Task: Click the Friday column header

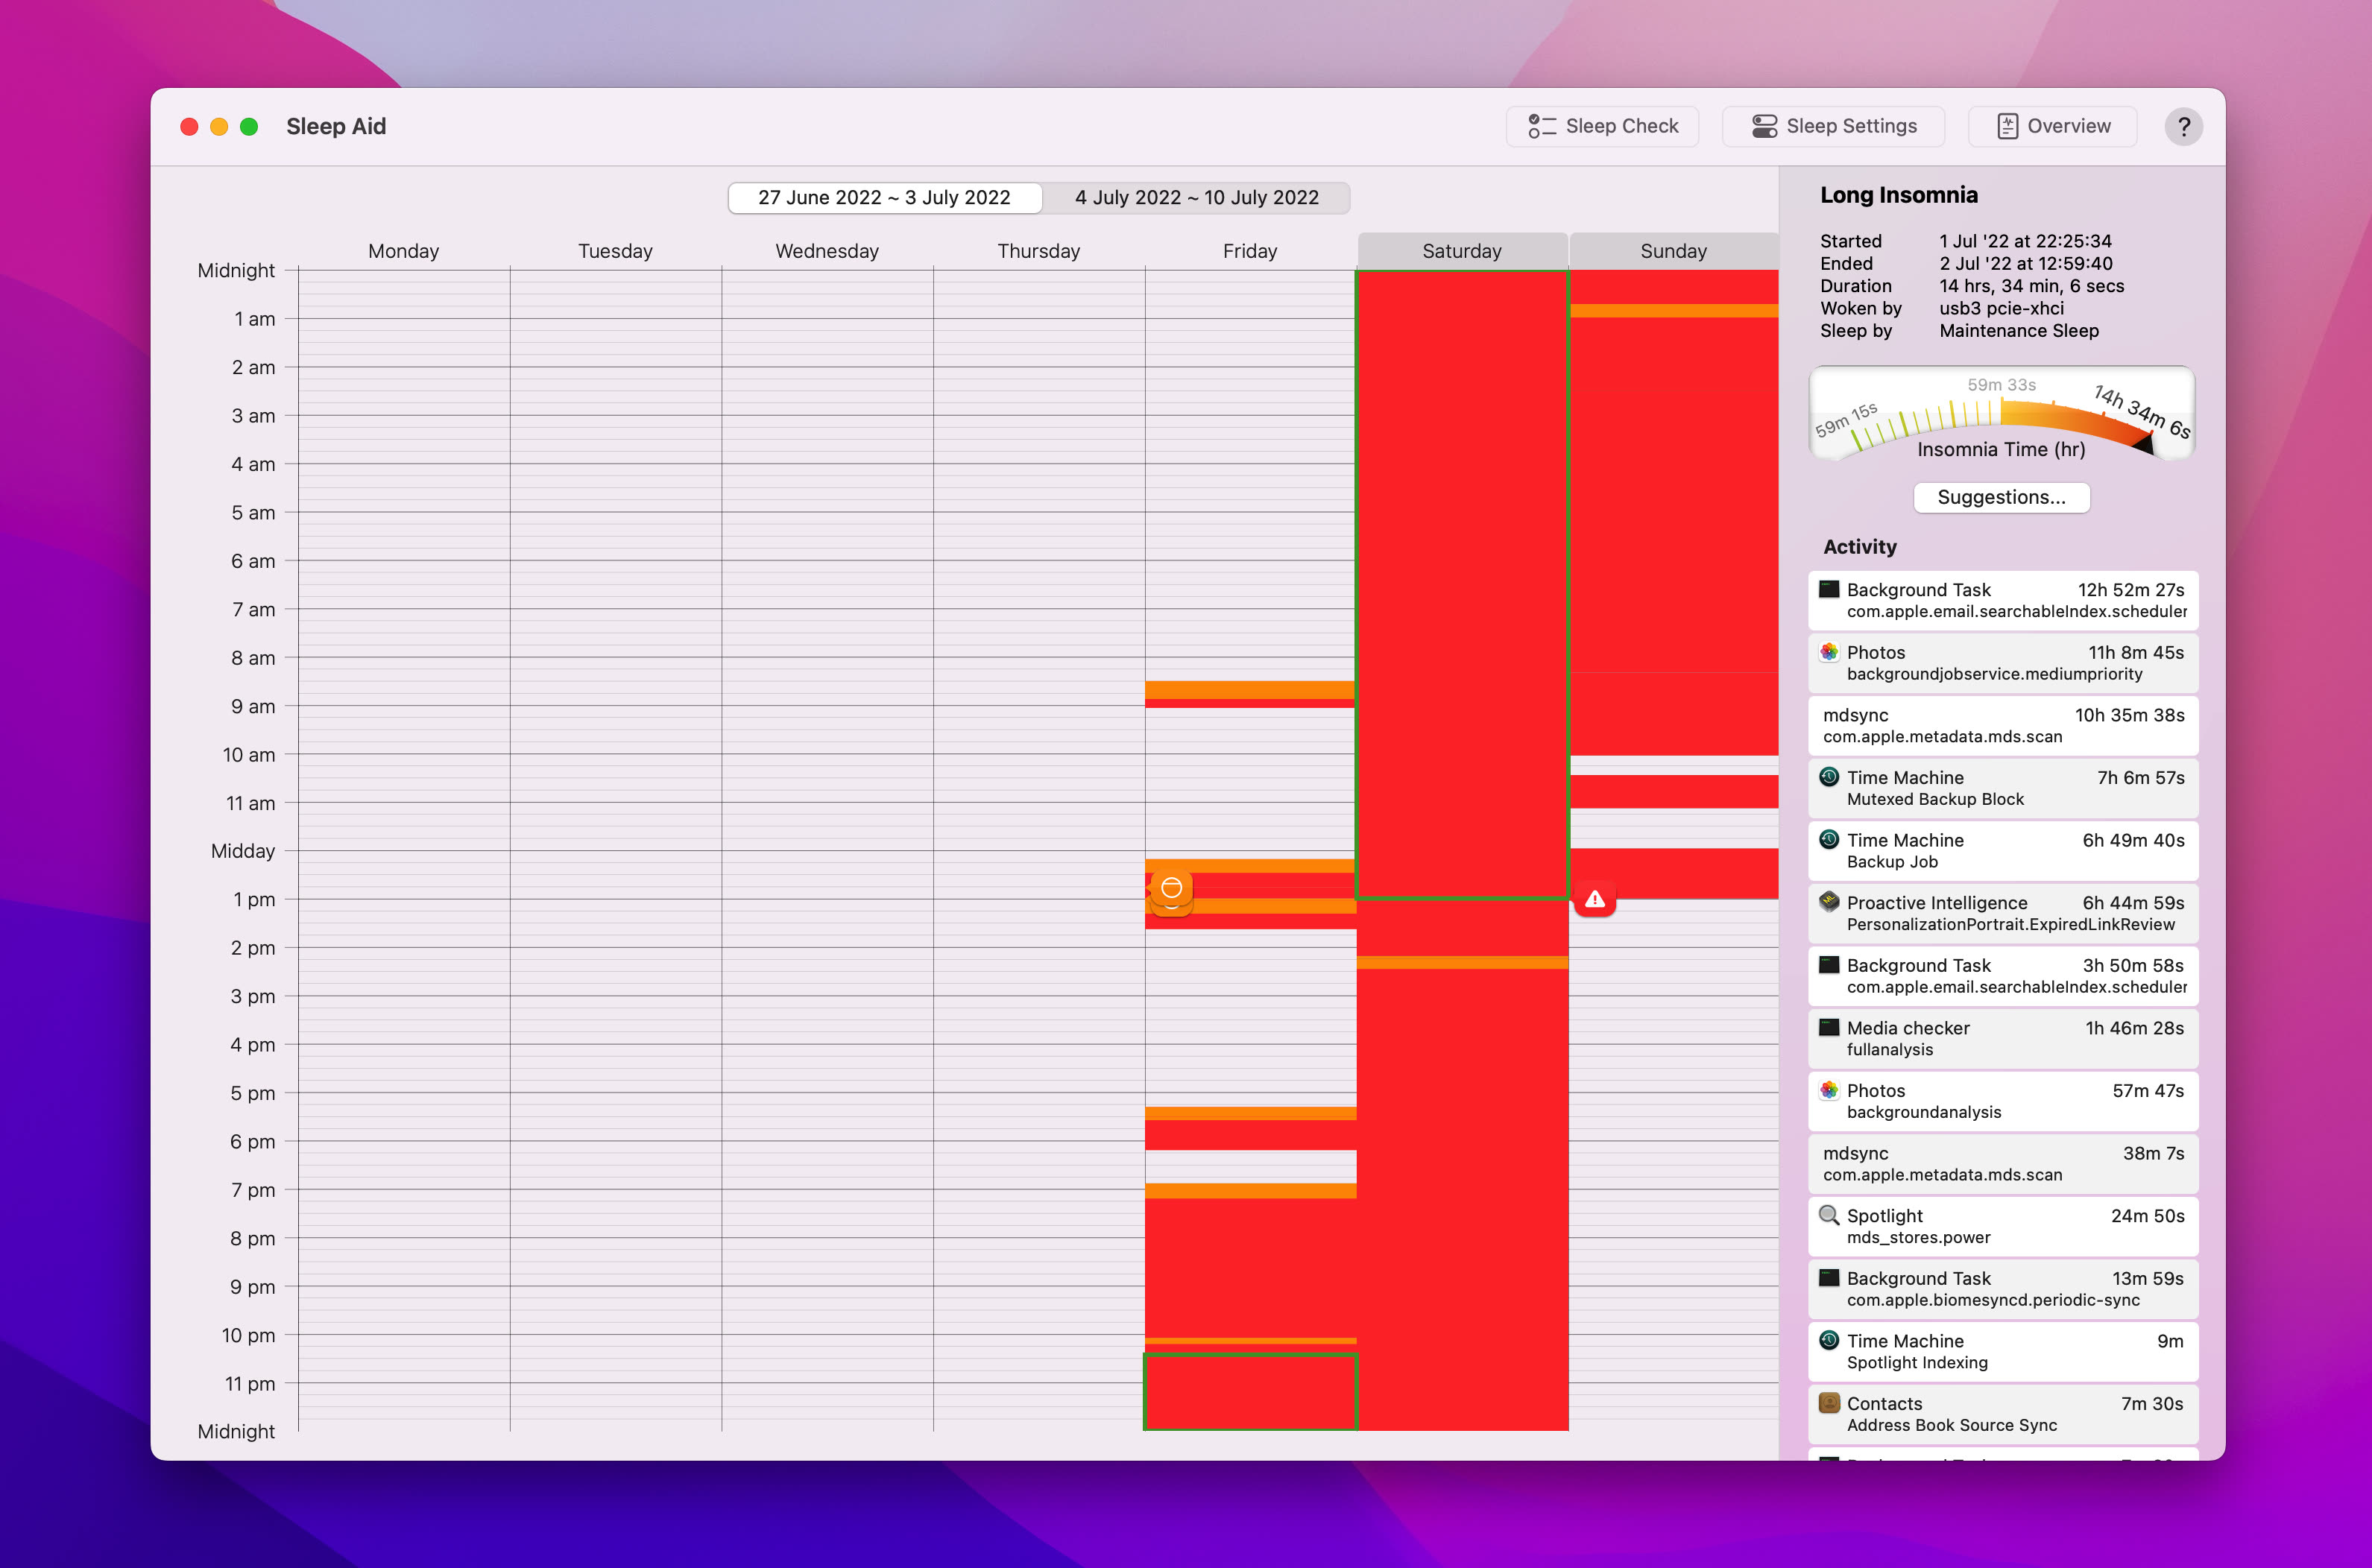Action: [x=1250, y=251]
